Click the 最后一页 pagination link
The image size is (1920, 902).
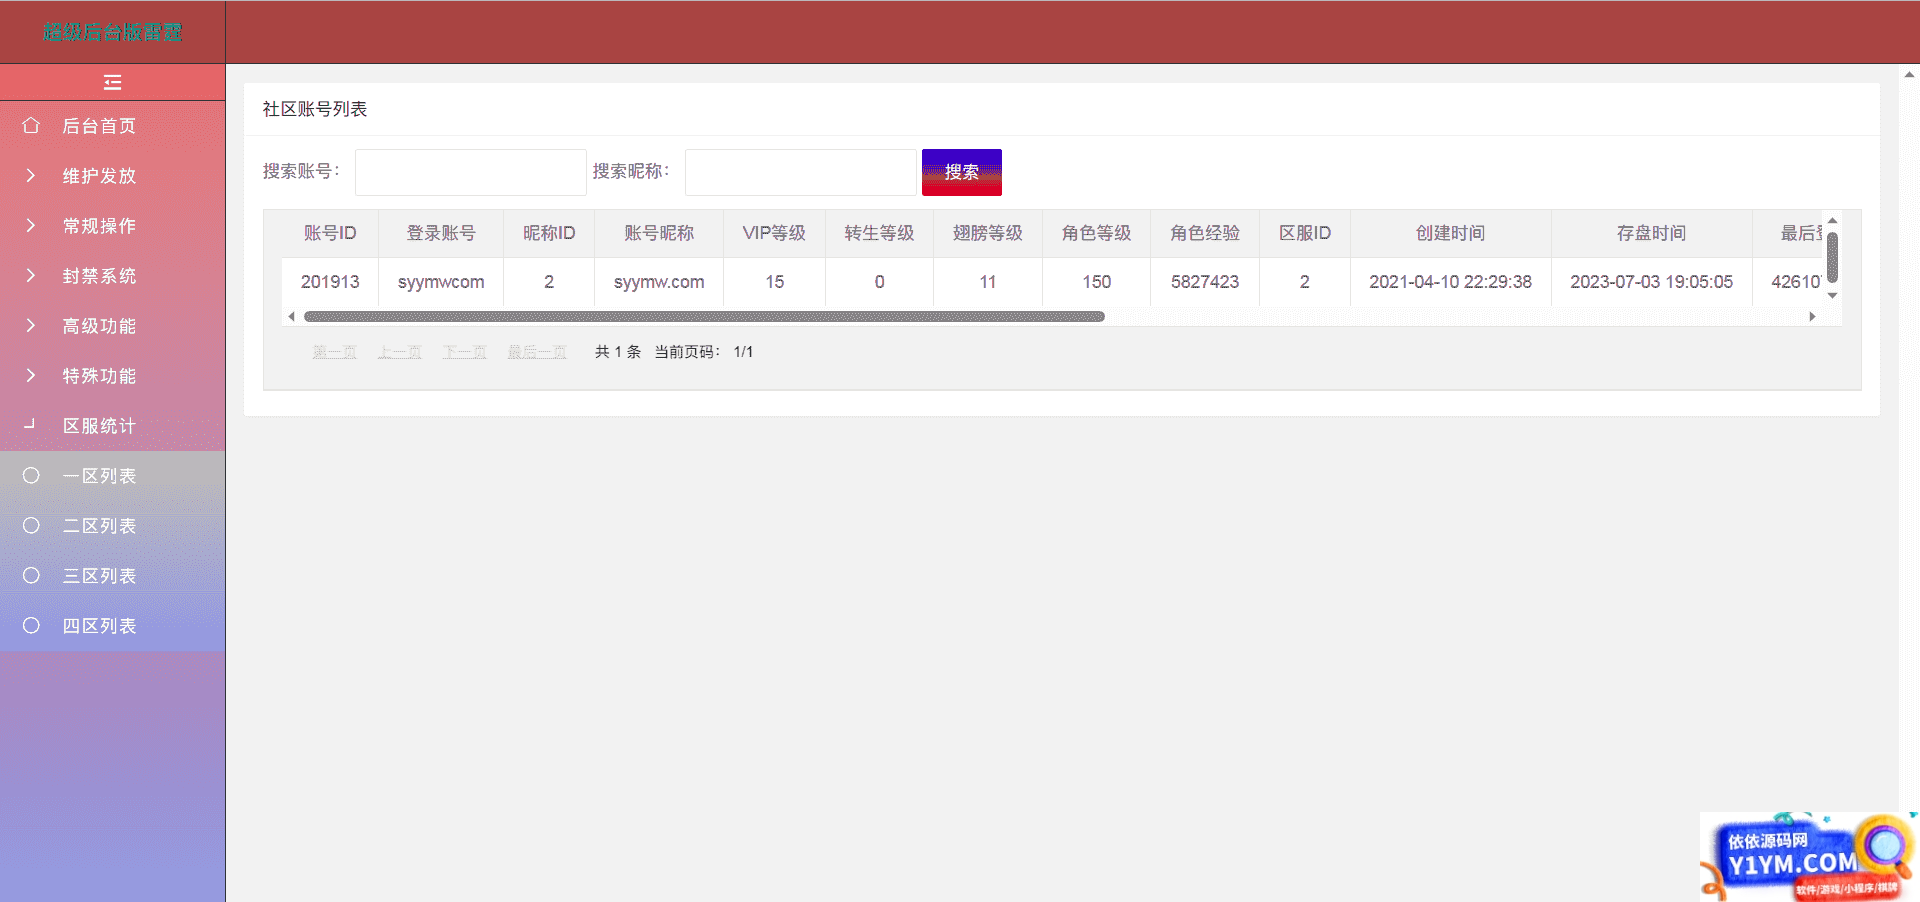point(537,352)
